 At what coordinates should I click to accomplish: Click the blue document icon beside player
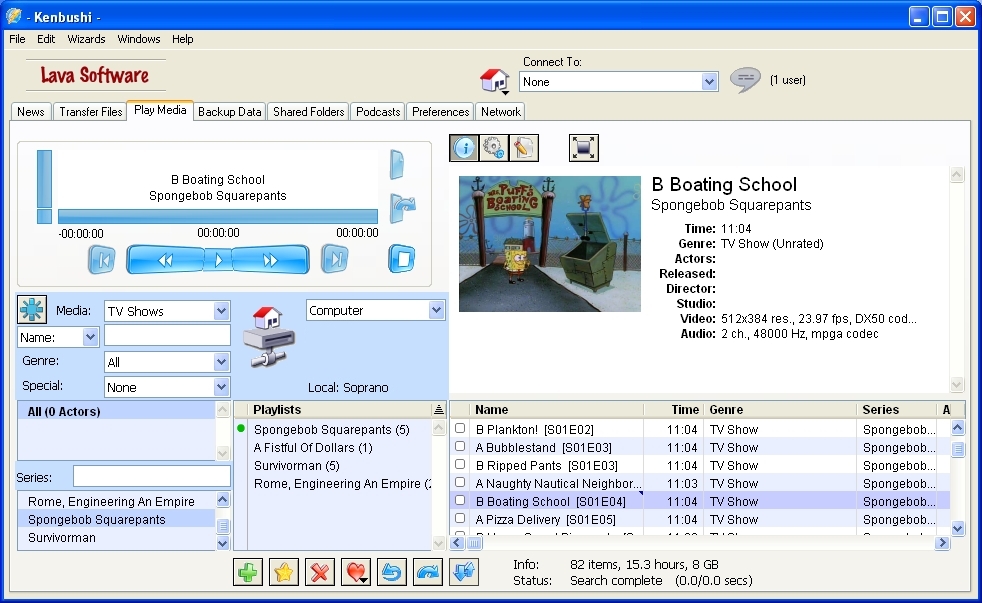(398, 165)
